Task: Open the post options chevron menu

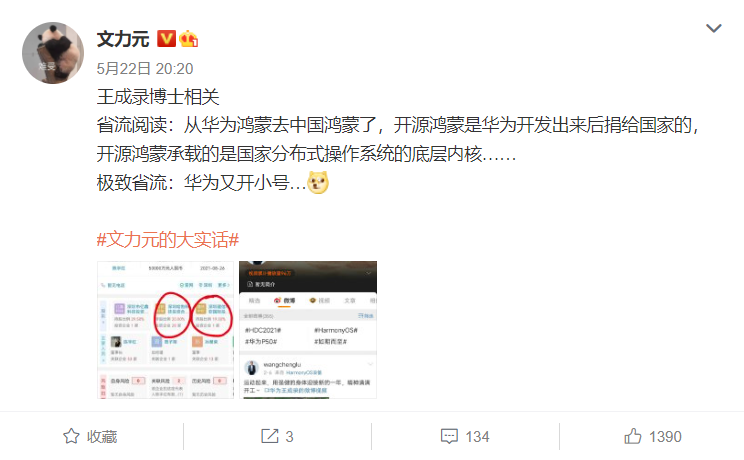Action: (713, 28)
